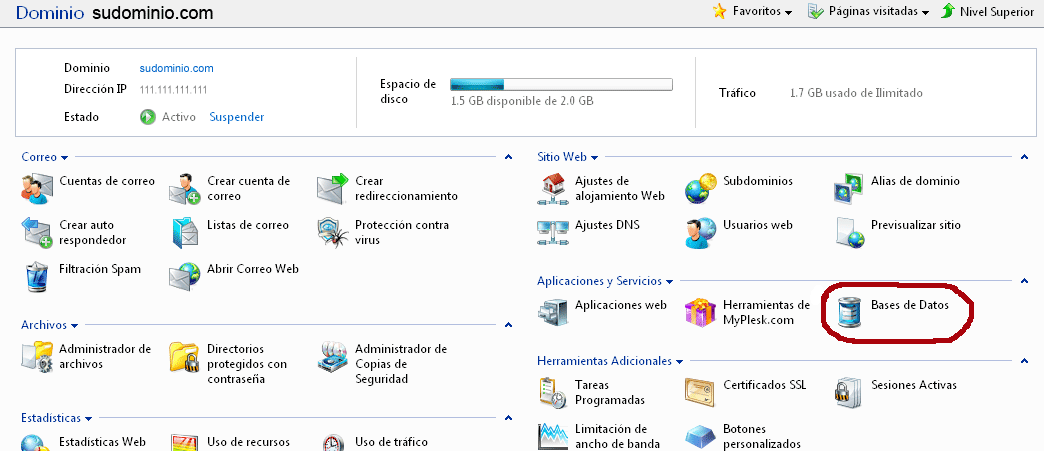Open the Sesiones Activas lock icon
Screen dimensions: 1044x451
pos(849,392)
